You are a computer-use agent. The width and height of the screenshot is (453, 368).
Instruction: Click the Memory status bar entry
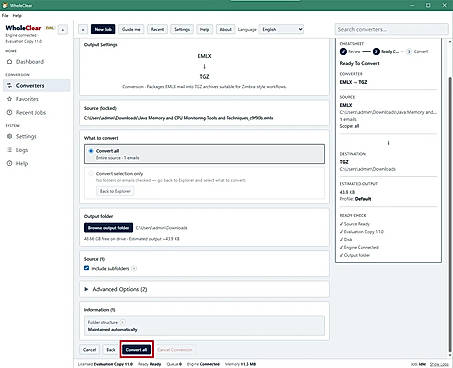240,364
